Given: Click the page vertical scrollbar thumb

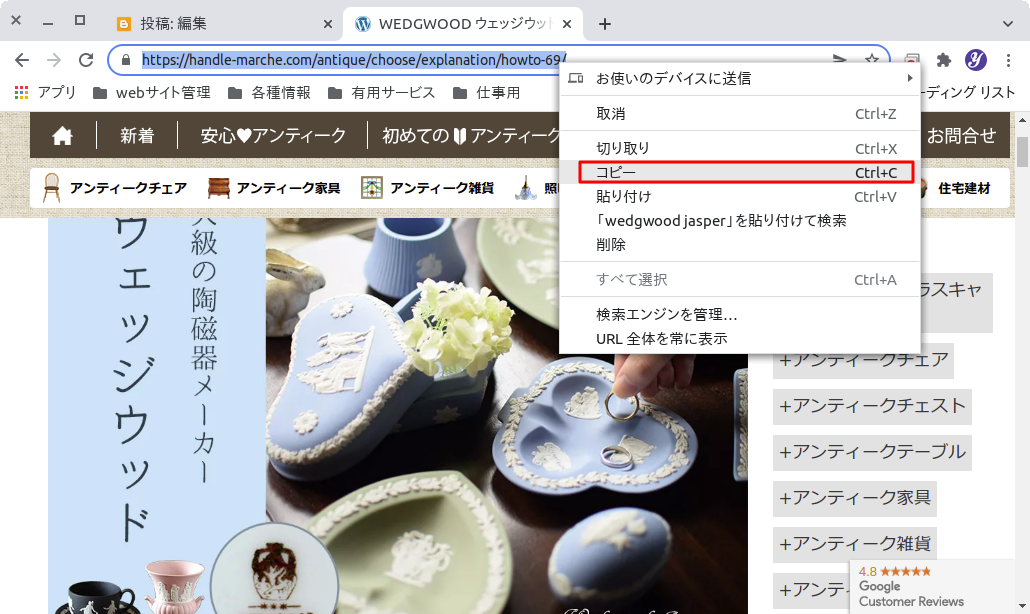Looking at the screenshot, I should pos(1022,152).
